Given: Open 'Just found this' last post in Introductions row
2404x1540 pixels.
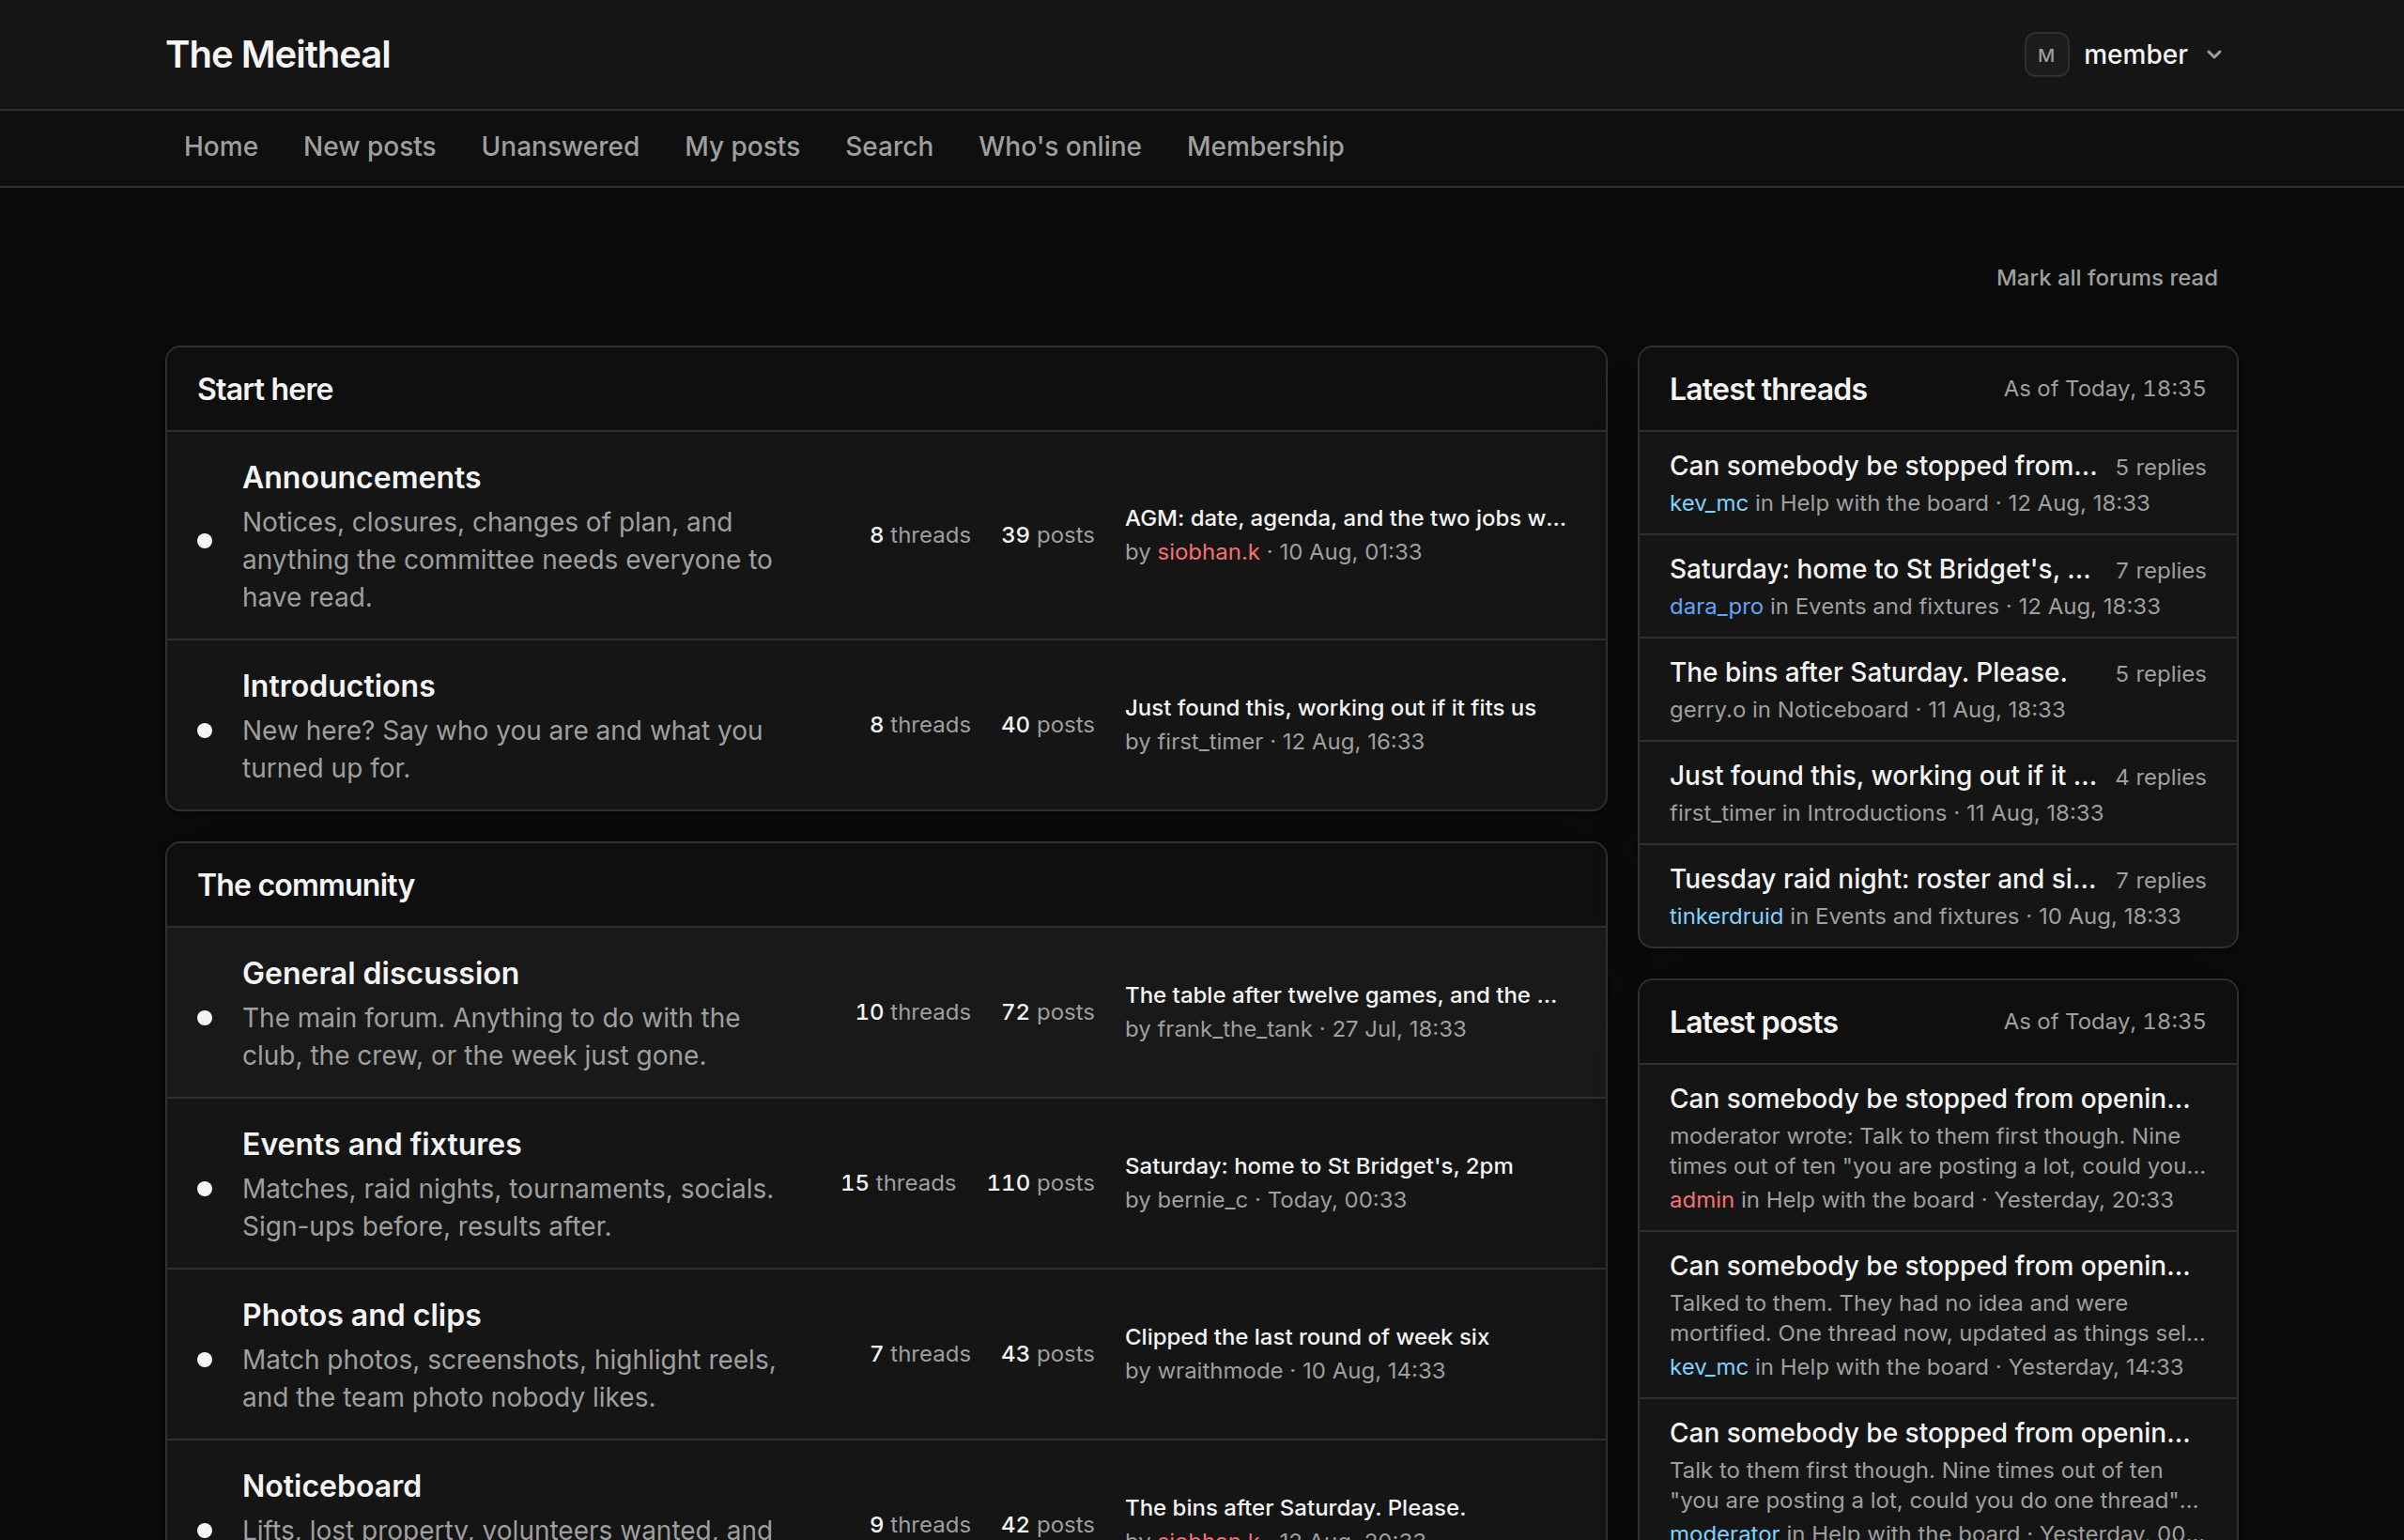Looking at the screenshot, I should pyautogui.click(x=1330, y=708).
